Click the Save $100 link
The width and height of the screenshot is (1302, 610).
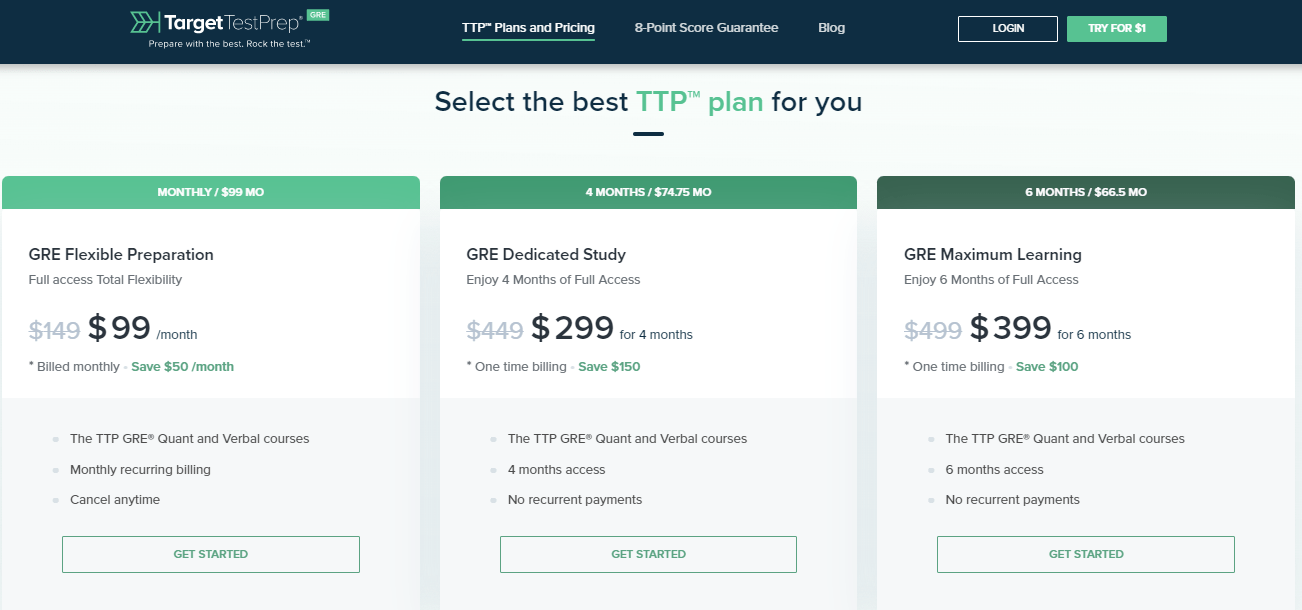coord(1046,367)
